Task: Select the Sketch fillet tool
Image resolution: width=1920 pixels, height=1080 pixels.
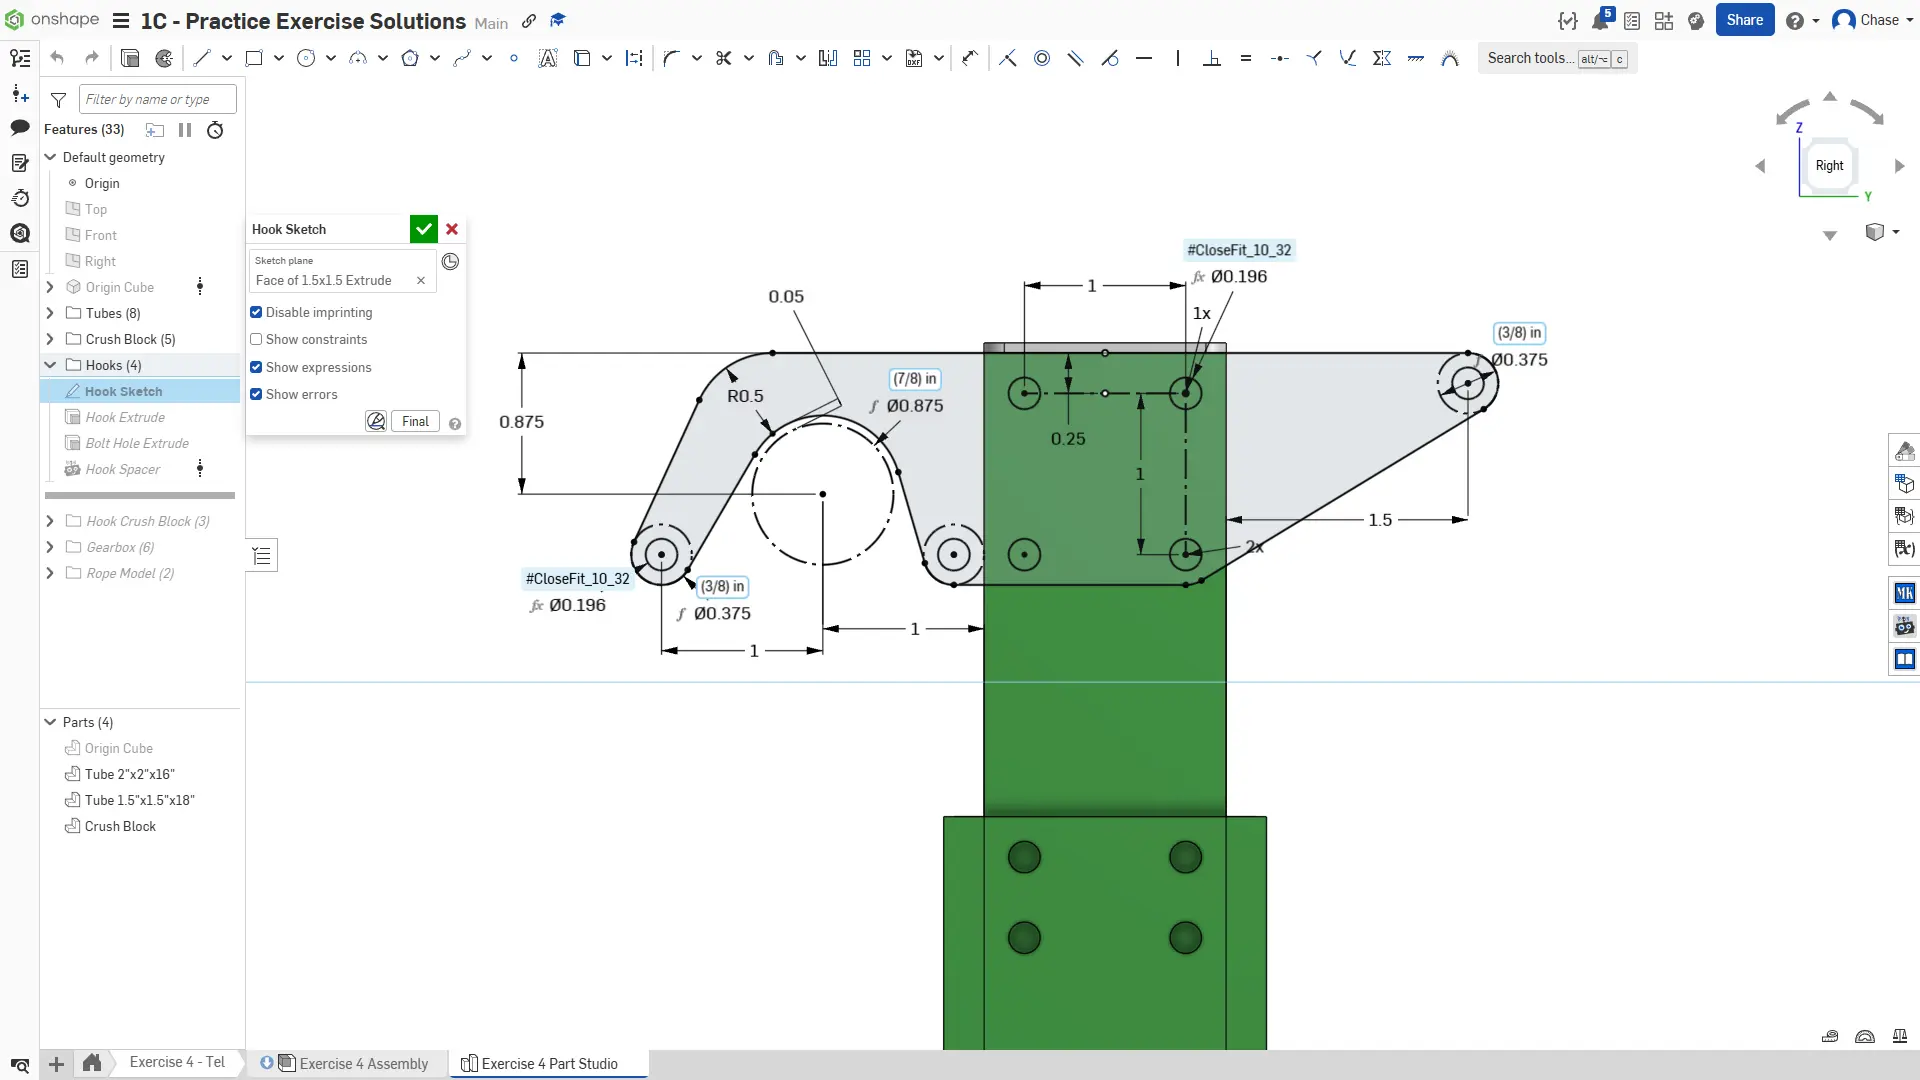Action: coord(671,58)
